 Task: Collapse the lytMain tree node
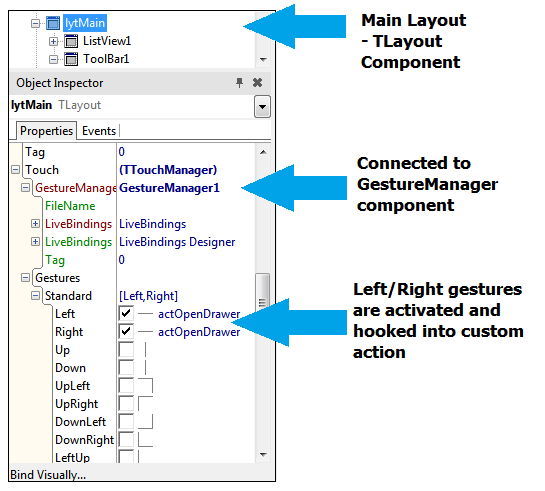click(35, 24)
